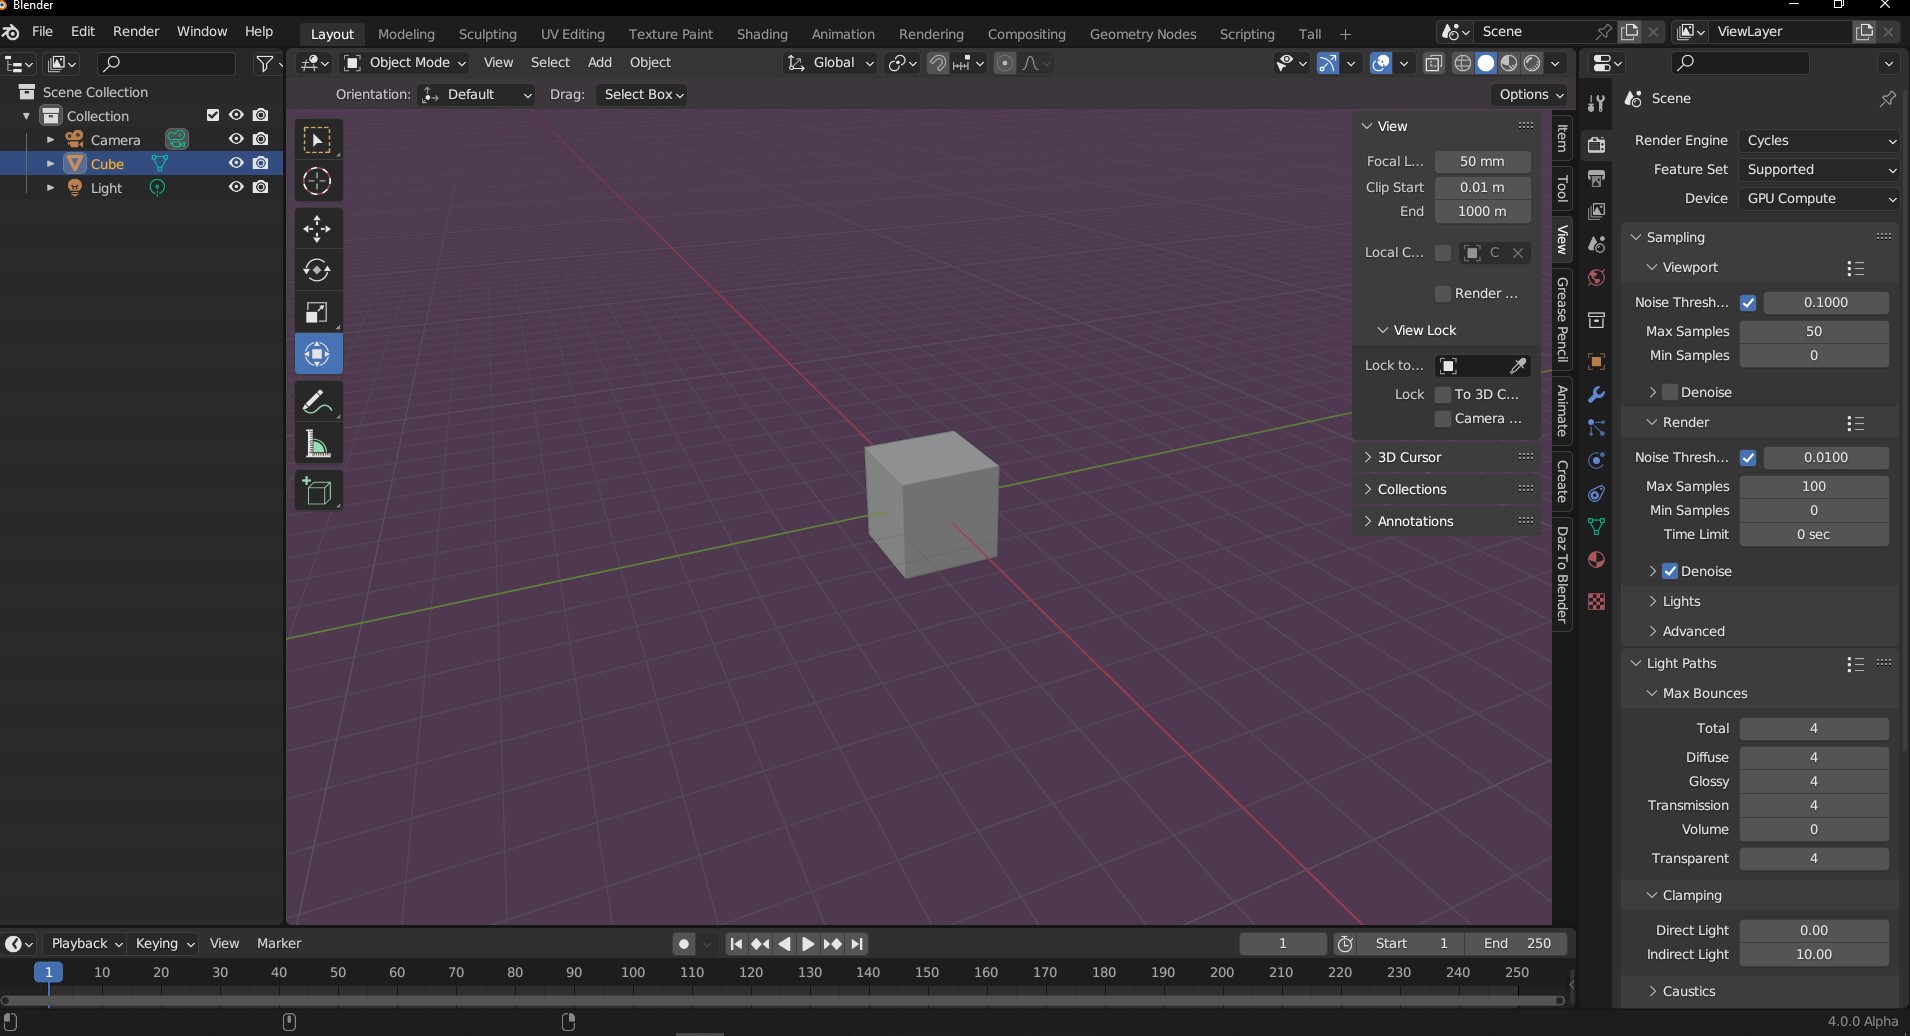
Task: Expand the 3D Cursor panel
Action: [1409, 457]
